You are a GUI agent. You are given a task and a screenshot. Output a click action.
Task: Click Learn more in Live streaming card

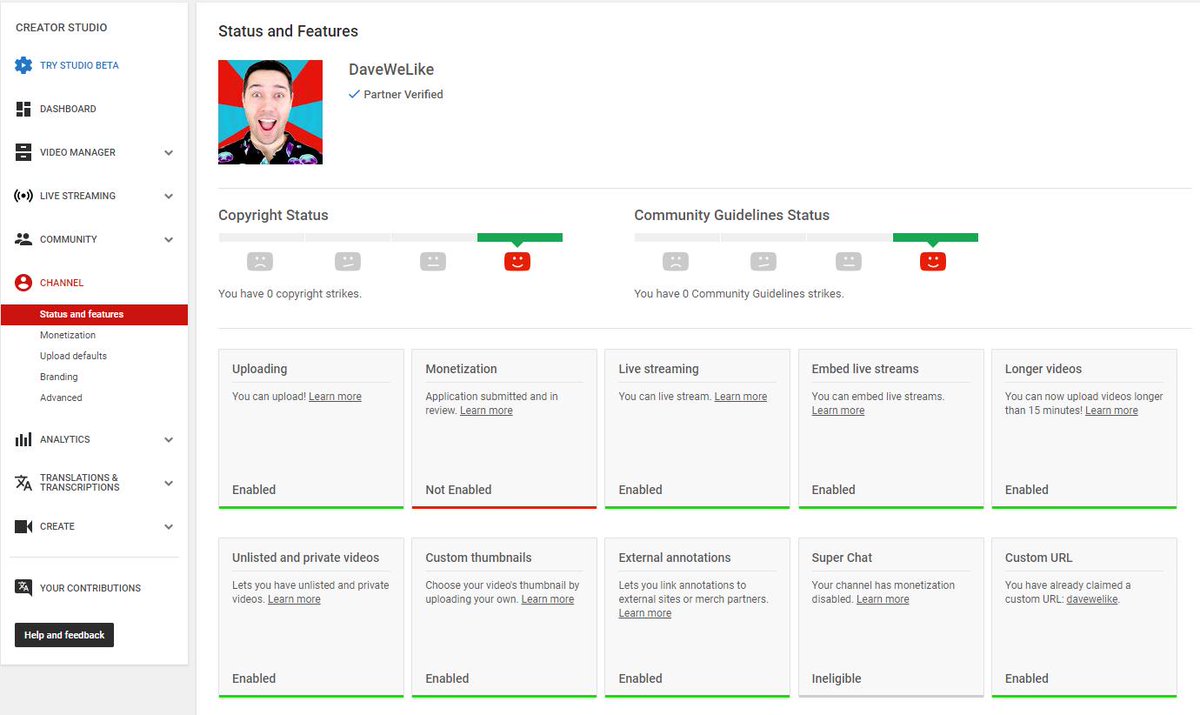coord(741,397)
